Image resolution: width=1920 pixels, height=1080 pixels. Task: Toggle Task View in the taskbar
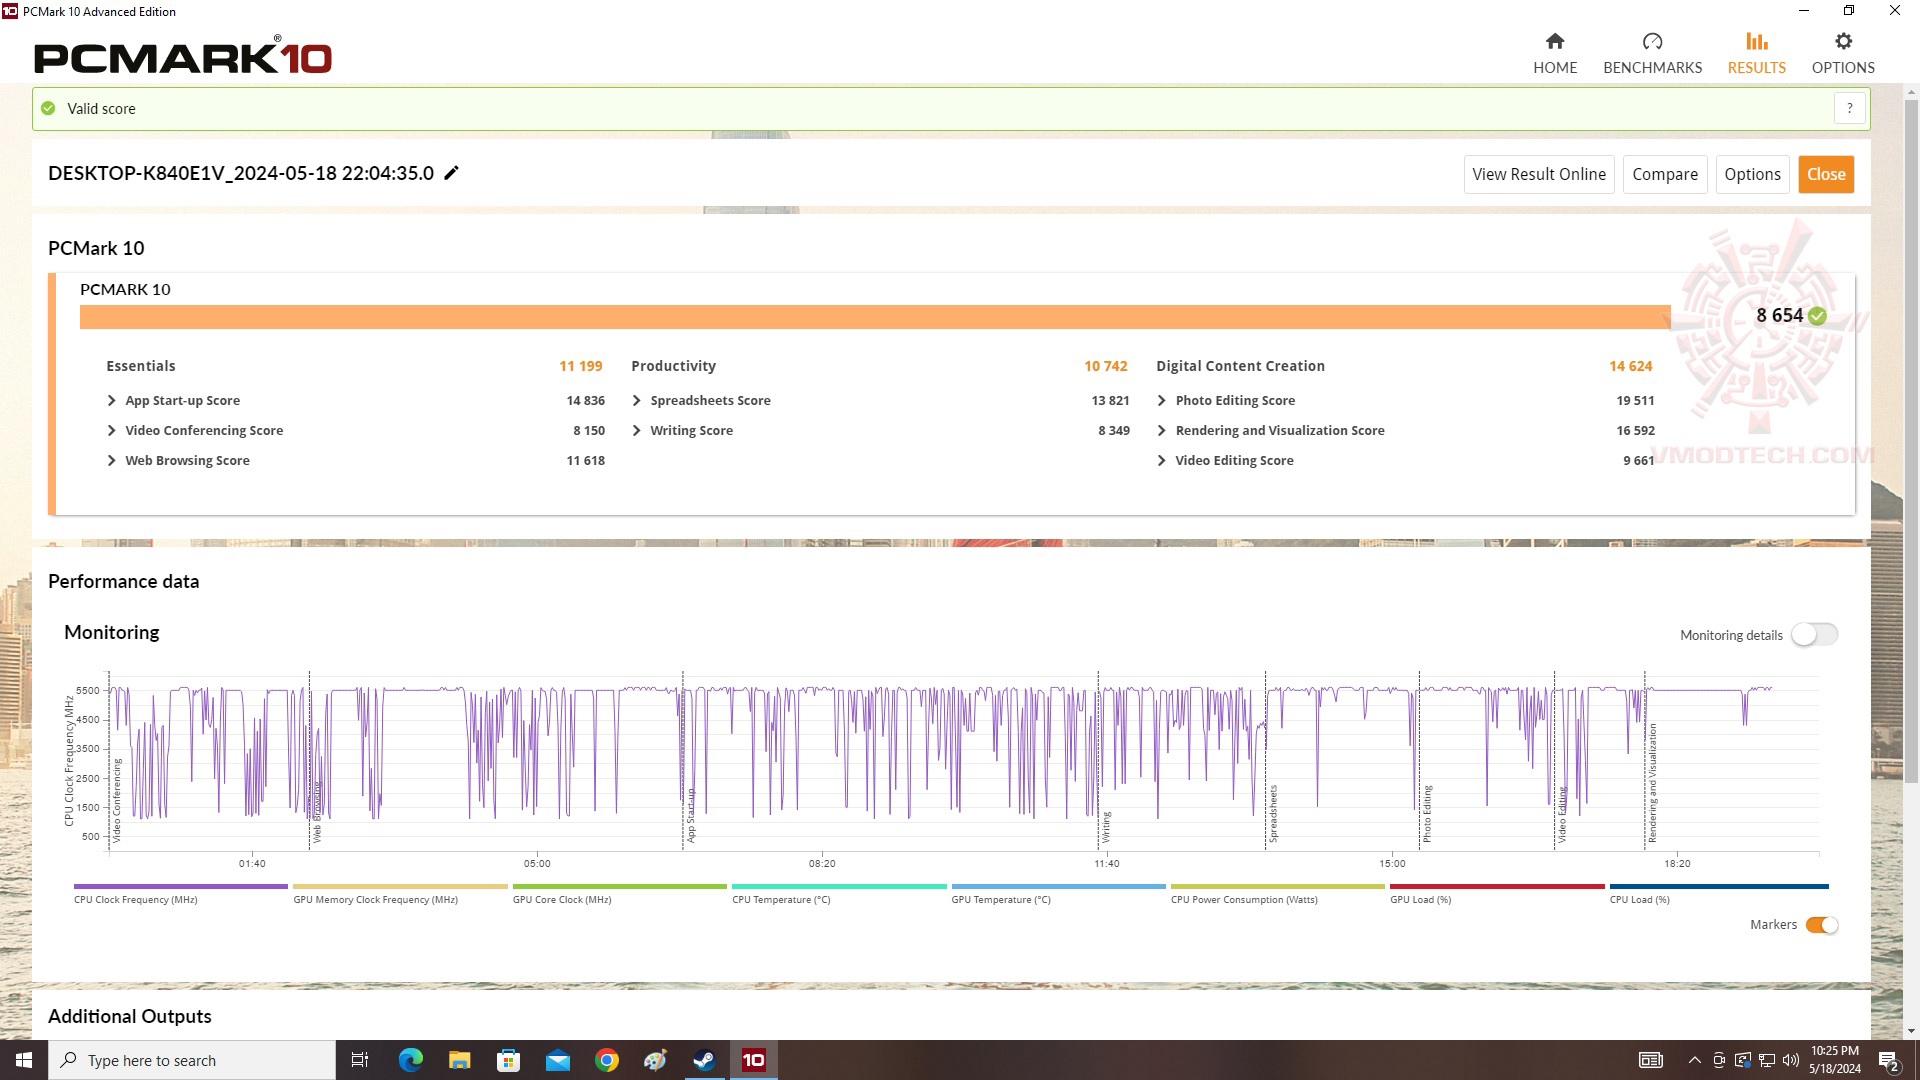coord(360,1060)
